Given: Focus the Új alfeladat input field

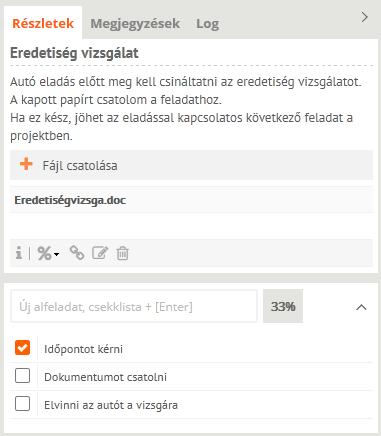Looking at the screenshot, I should pos(134,306).
